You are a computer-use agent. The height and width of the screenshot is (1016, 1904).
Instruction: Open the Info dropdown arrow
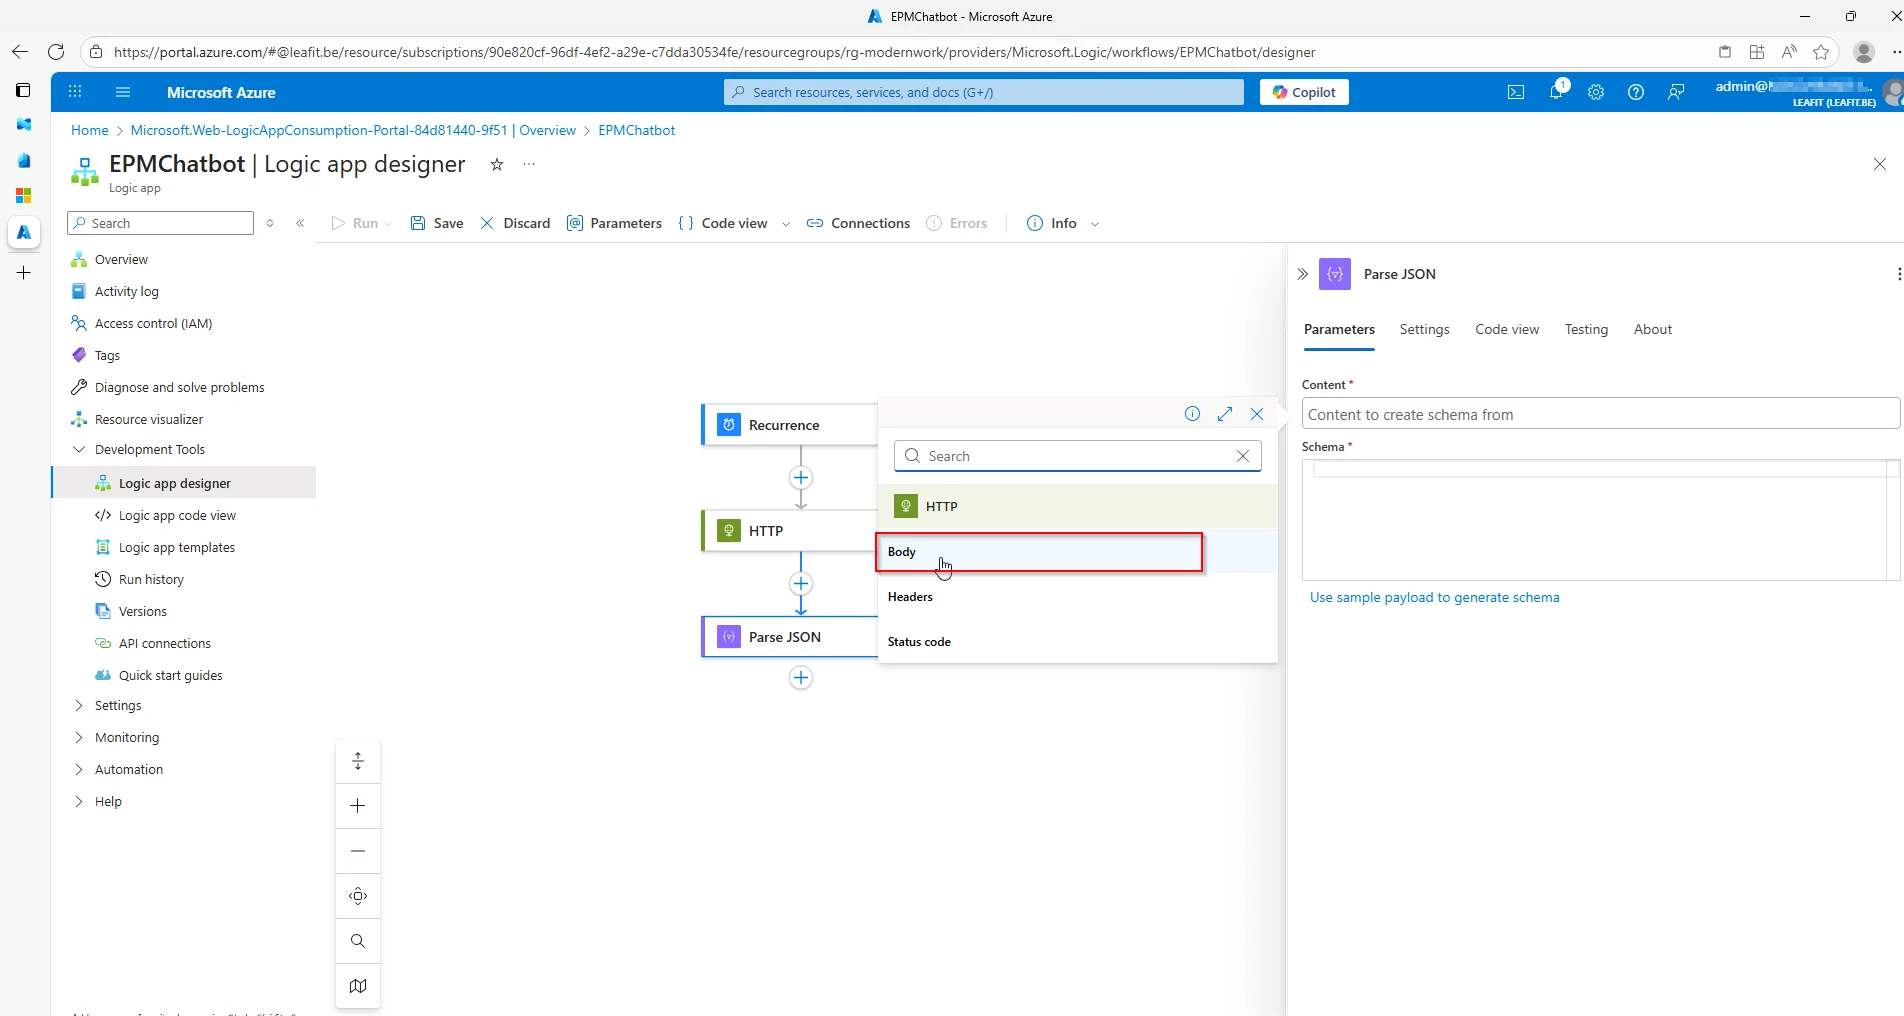1094,224
